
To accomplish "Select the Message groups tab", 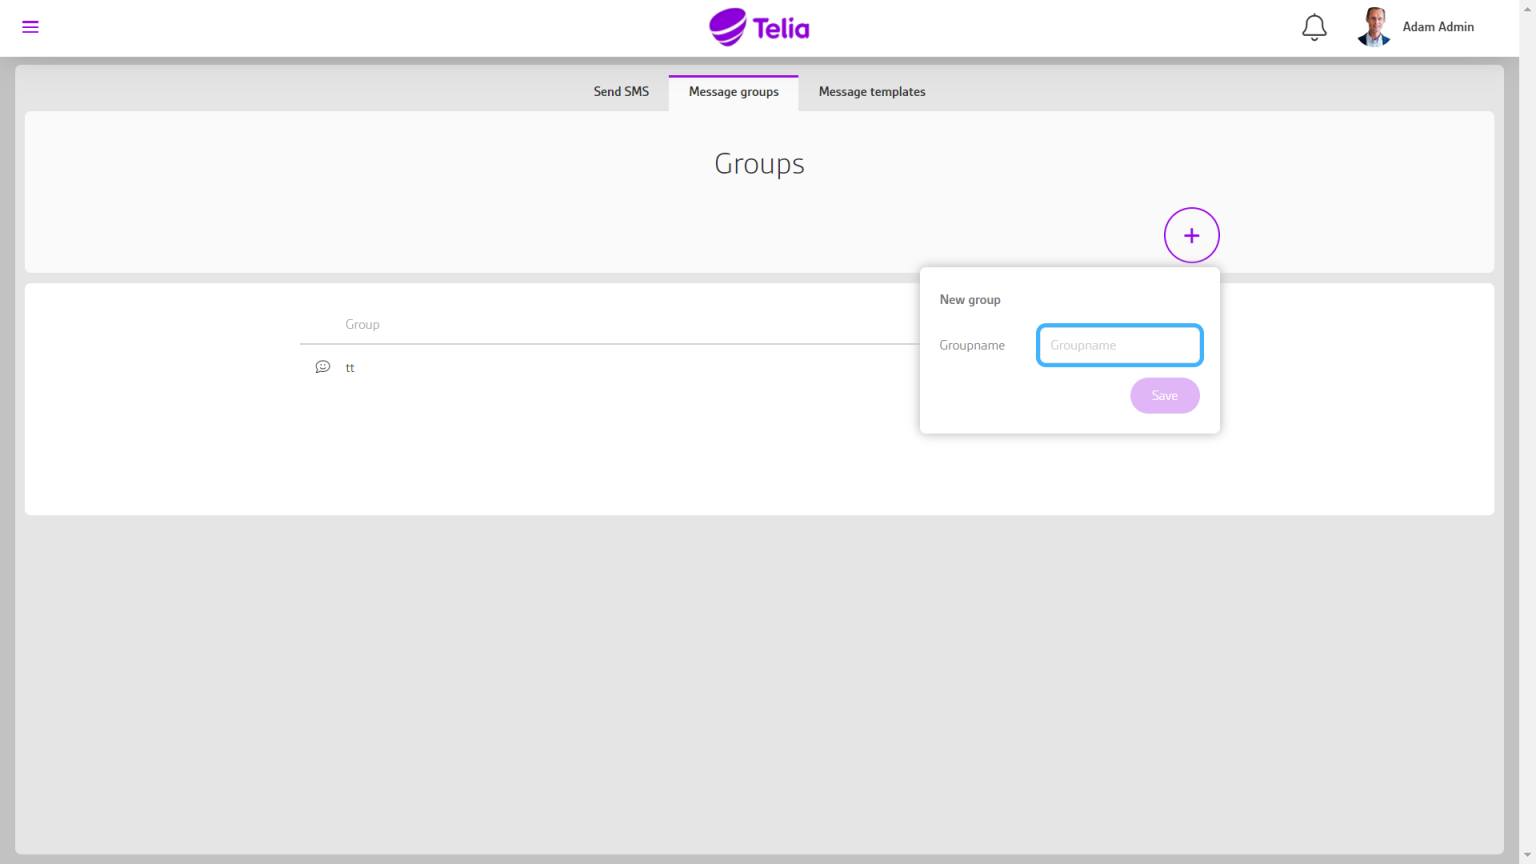I will 733,91.
